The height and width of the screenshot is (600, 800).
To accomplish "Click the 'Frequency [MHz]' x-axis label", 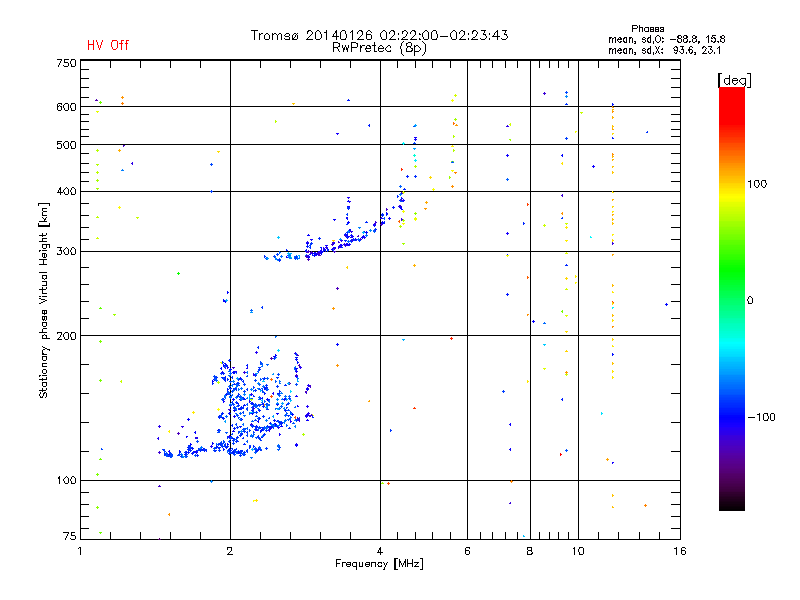I will click(x=379, y=564).
